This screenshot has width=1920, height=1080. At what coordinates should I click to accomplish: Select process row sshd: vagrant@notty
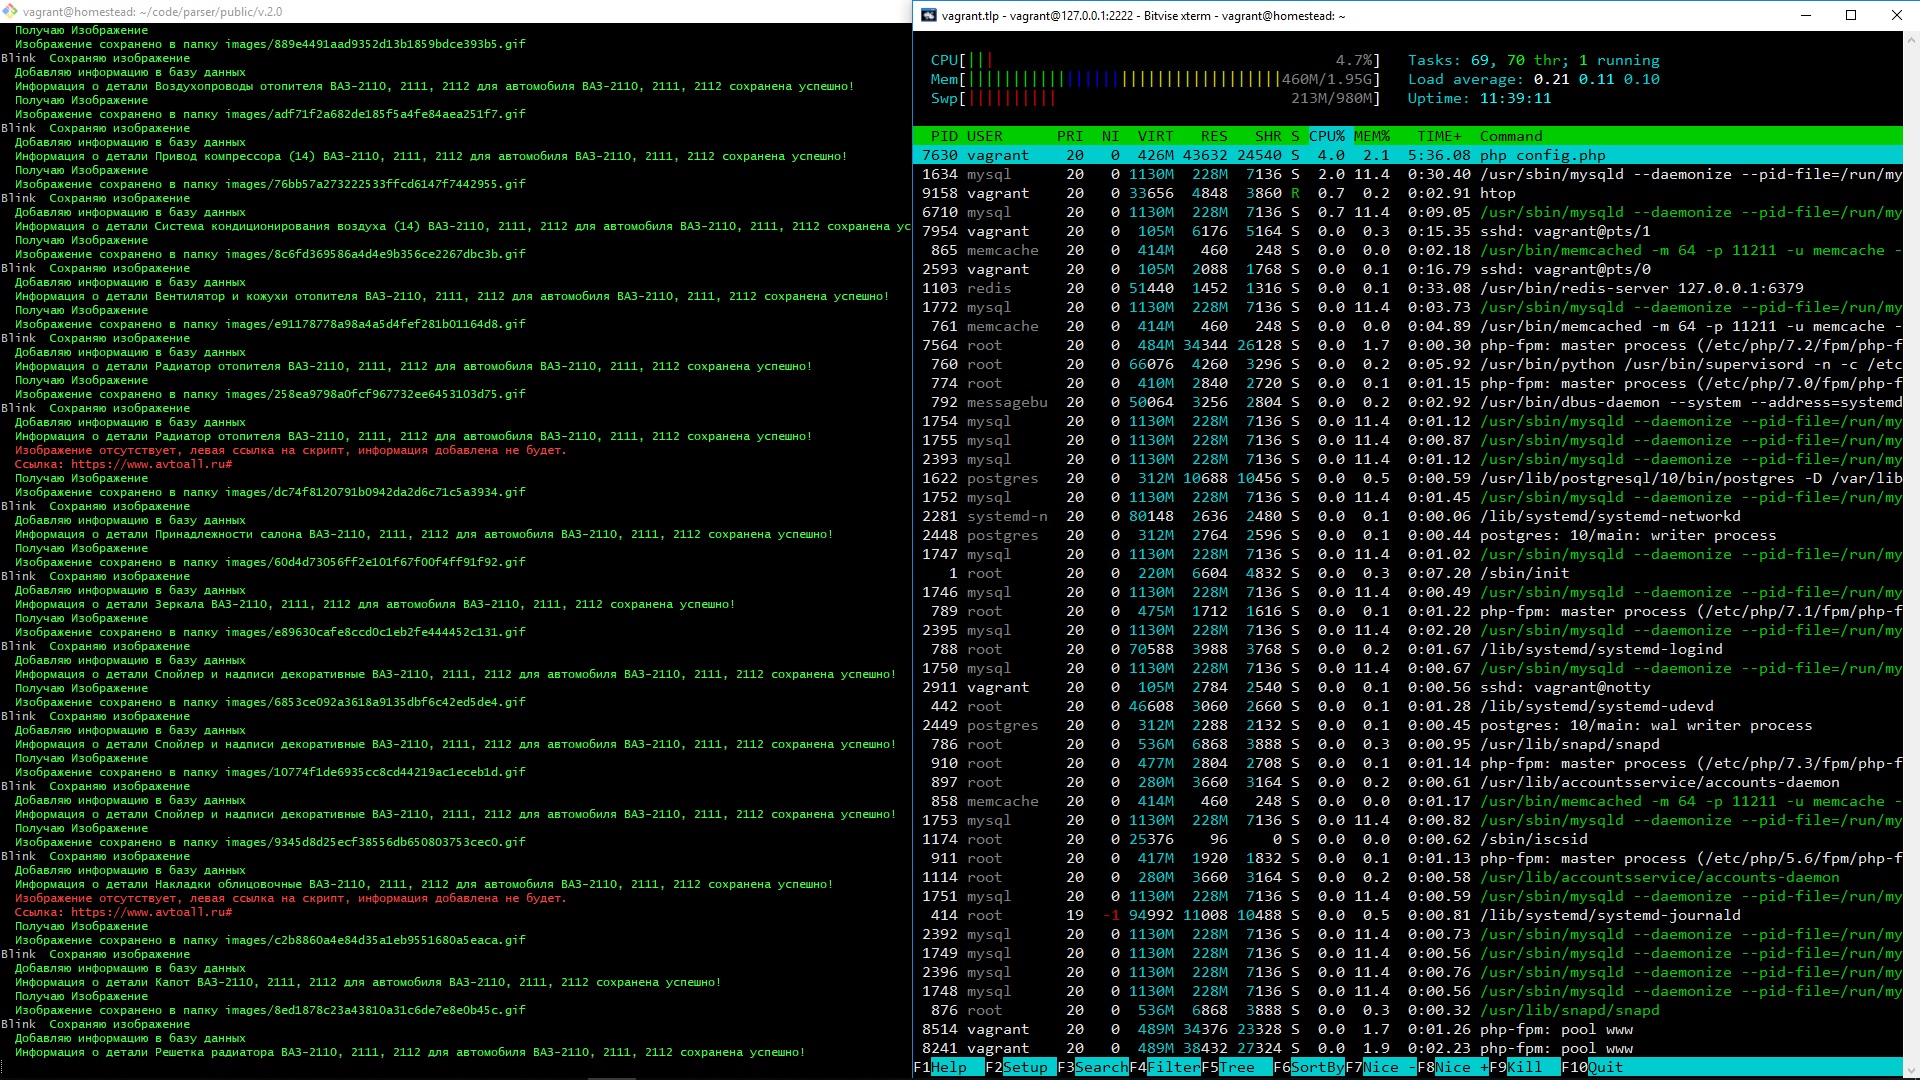tap(1407, 687)
